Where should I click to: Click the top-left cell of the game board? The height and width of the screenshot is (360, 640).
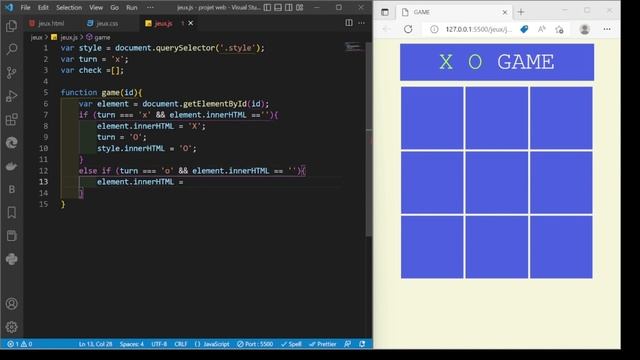[x=432, y=118]
